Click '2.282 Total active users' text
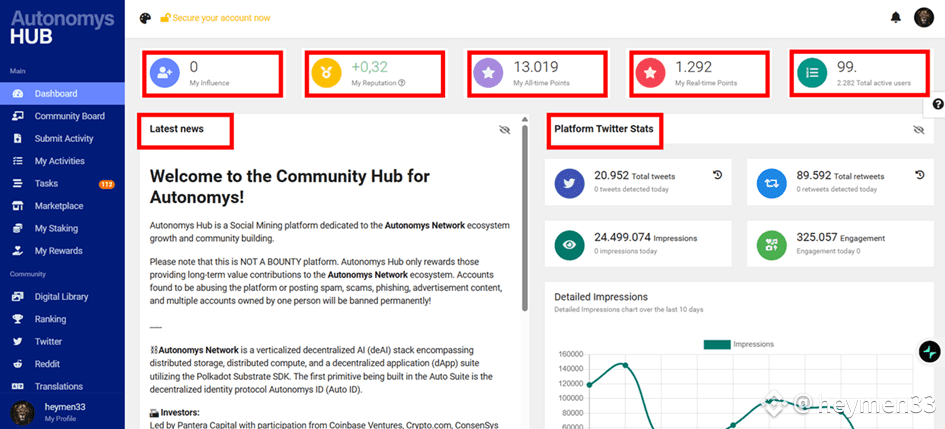 [874, 83]
